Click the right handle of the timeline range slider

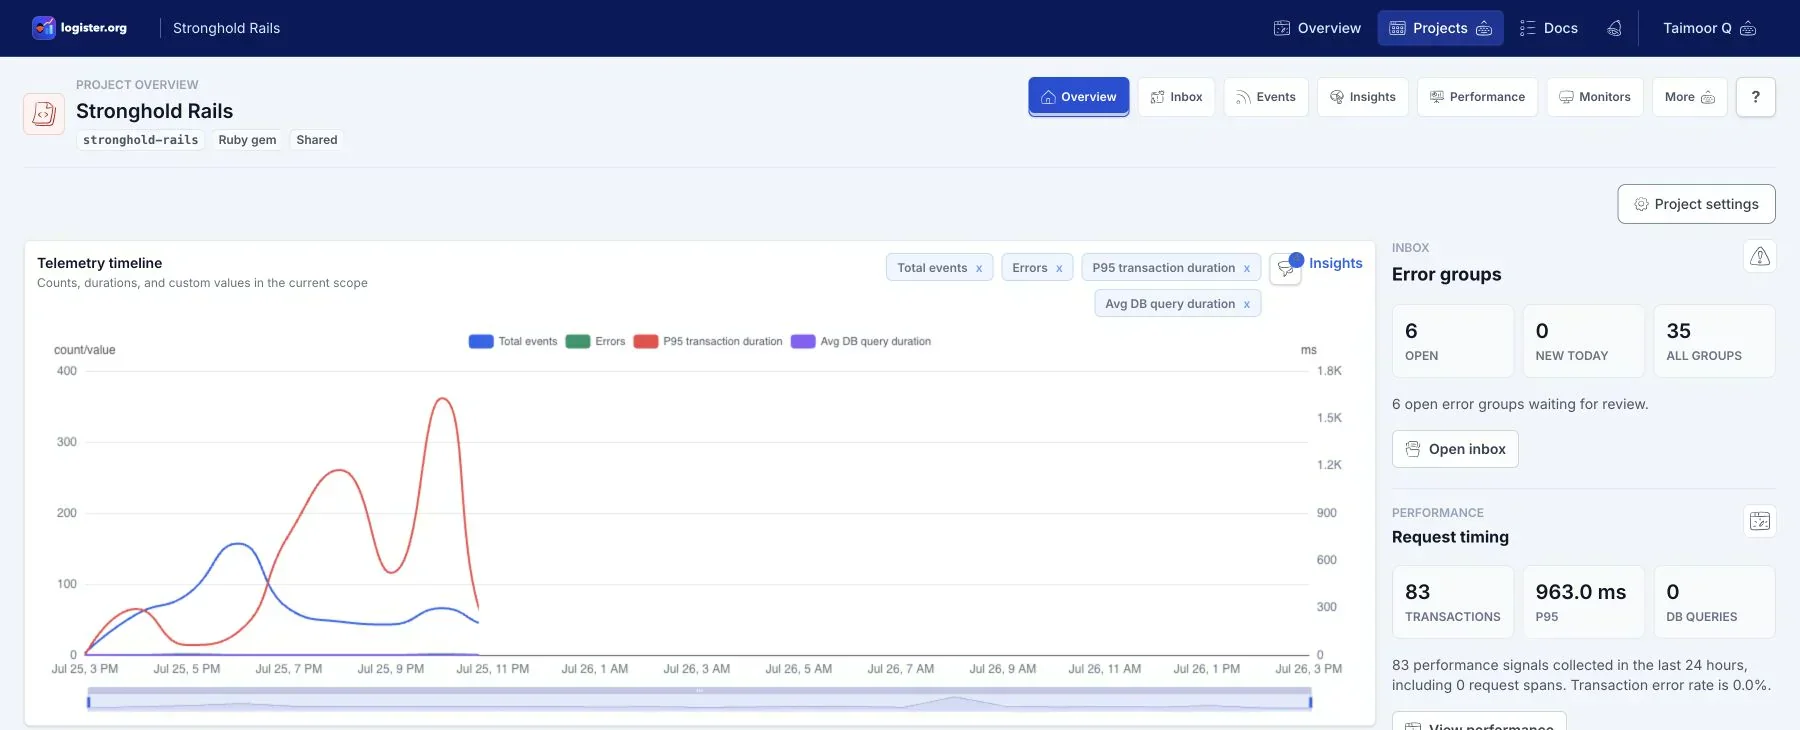tap(1310, 702)
